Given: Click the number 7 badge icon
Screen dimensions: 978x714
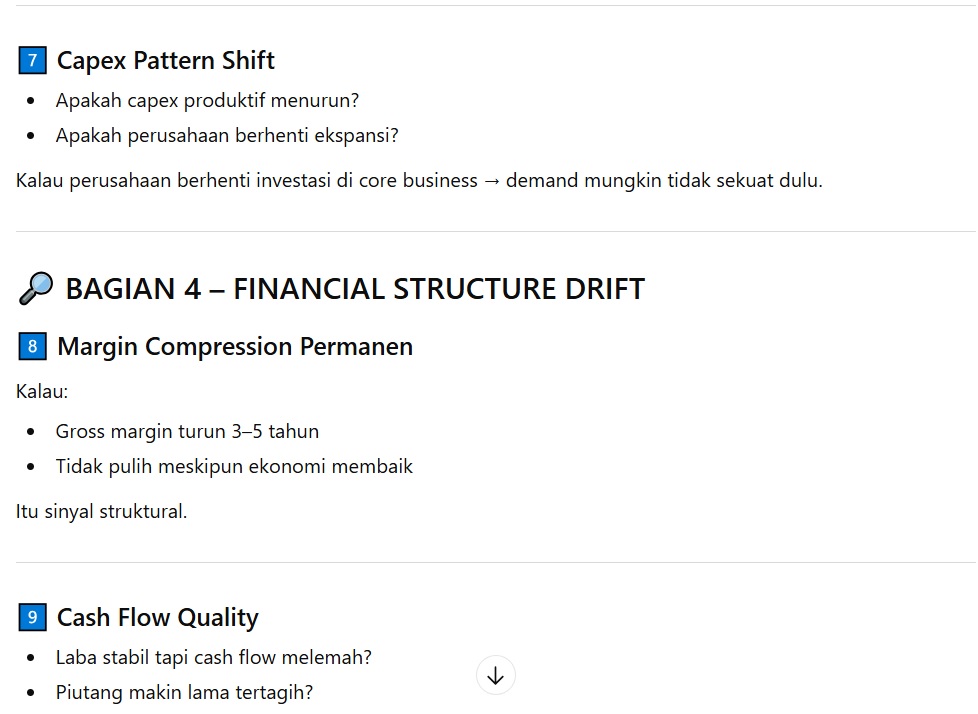Looking at the screenshot, I should coord(32,61).
